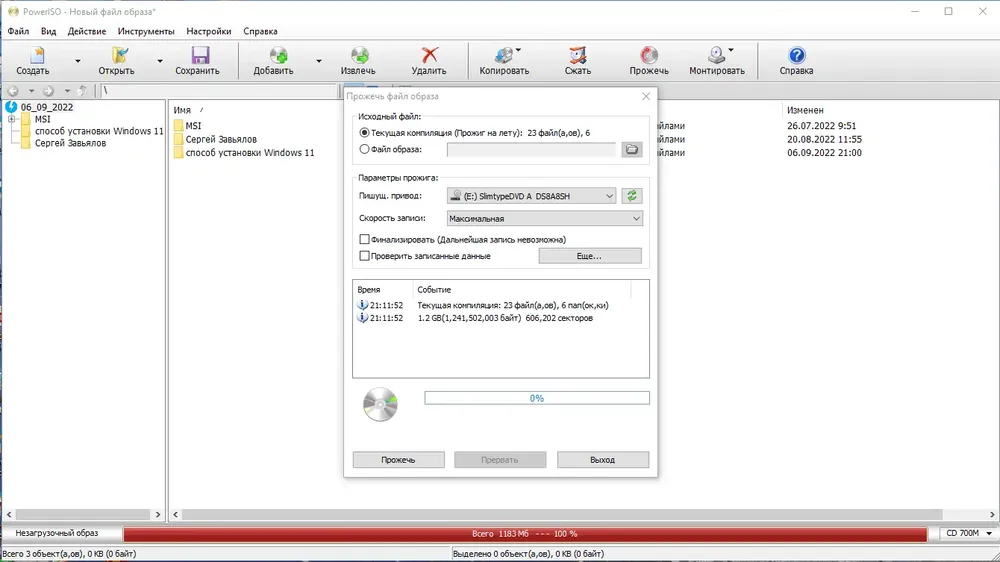Expand the MSI tree node
The image size is (1000, 562).
pyautogui.click(x=11, y=119)
